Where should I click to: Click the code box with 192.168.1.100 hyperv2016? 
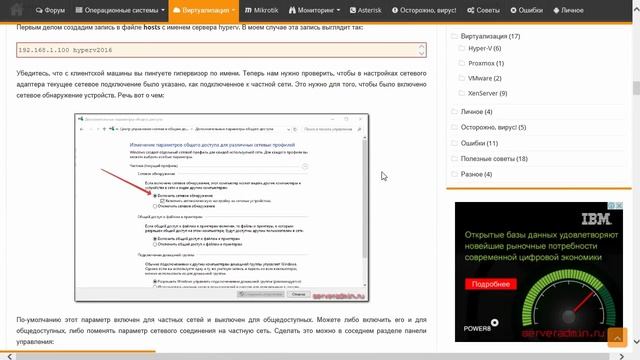222,50
